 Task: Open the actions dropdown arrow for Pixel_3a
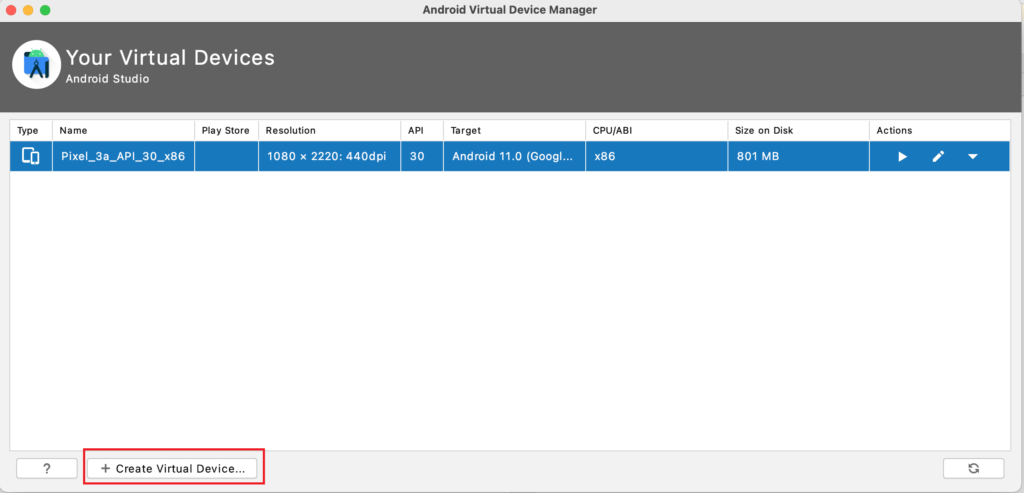[972, 157]
